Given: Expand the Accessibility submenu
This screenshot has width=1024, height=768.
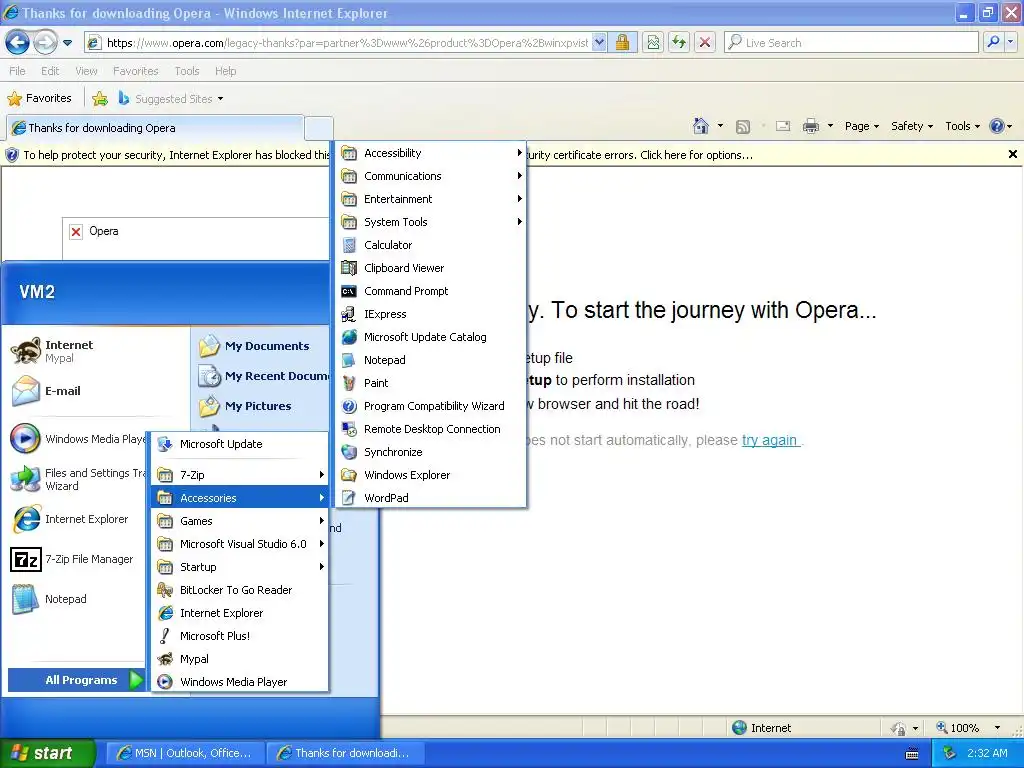Looking at the screenshot, I should (430, 153).
